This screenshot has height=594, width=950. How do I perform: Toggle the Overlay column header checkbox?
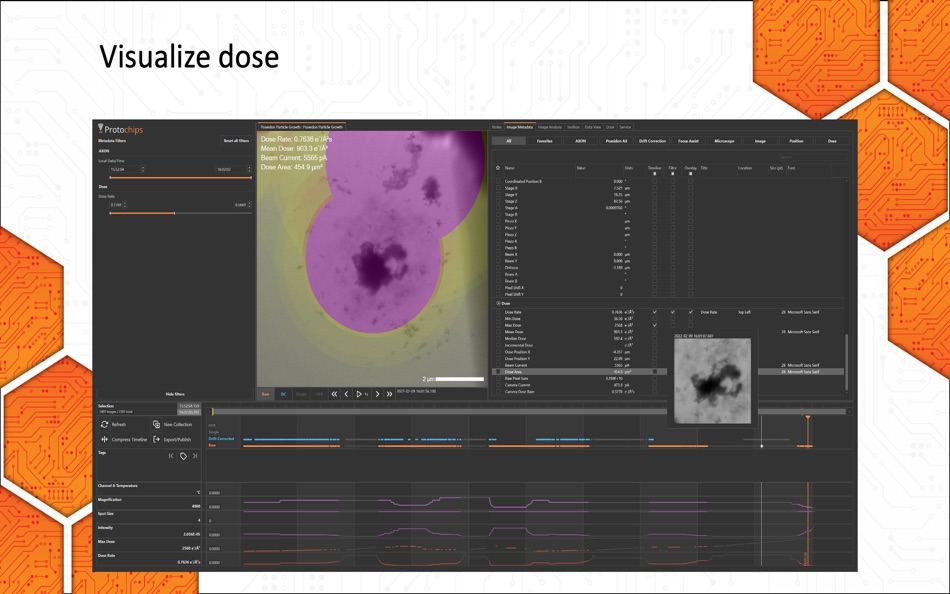[x=690, y=174]
